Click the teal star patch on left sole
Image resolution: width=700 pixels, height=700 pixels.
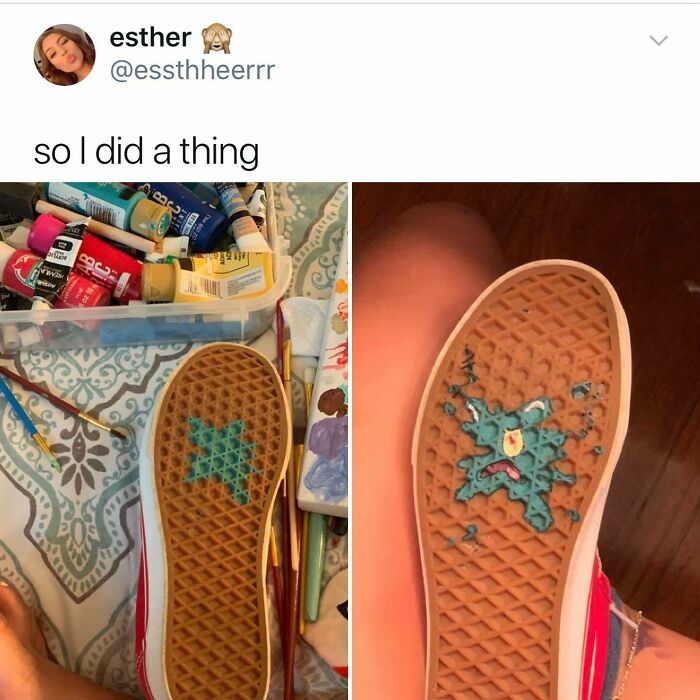[221, 459]
